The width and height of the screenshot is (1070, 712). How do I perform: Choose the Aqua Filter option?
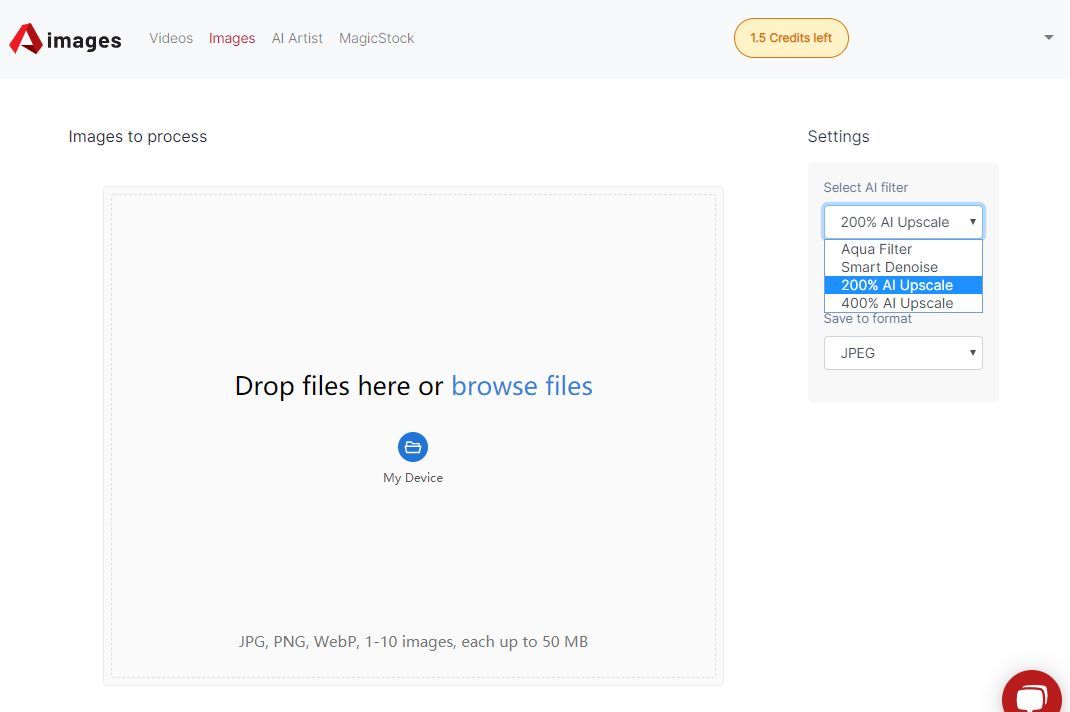point(877,249)
